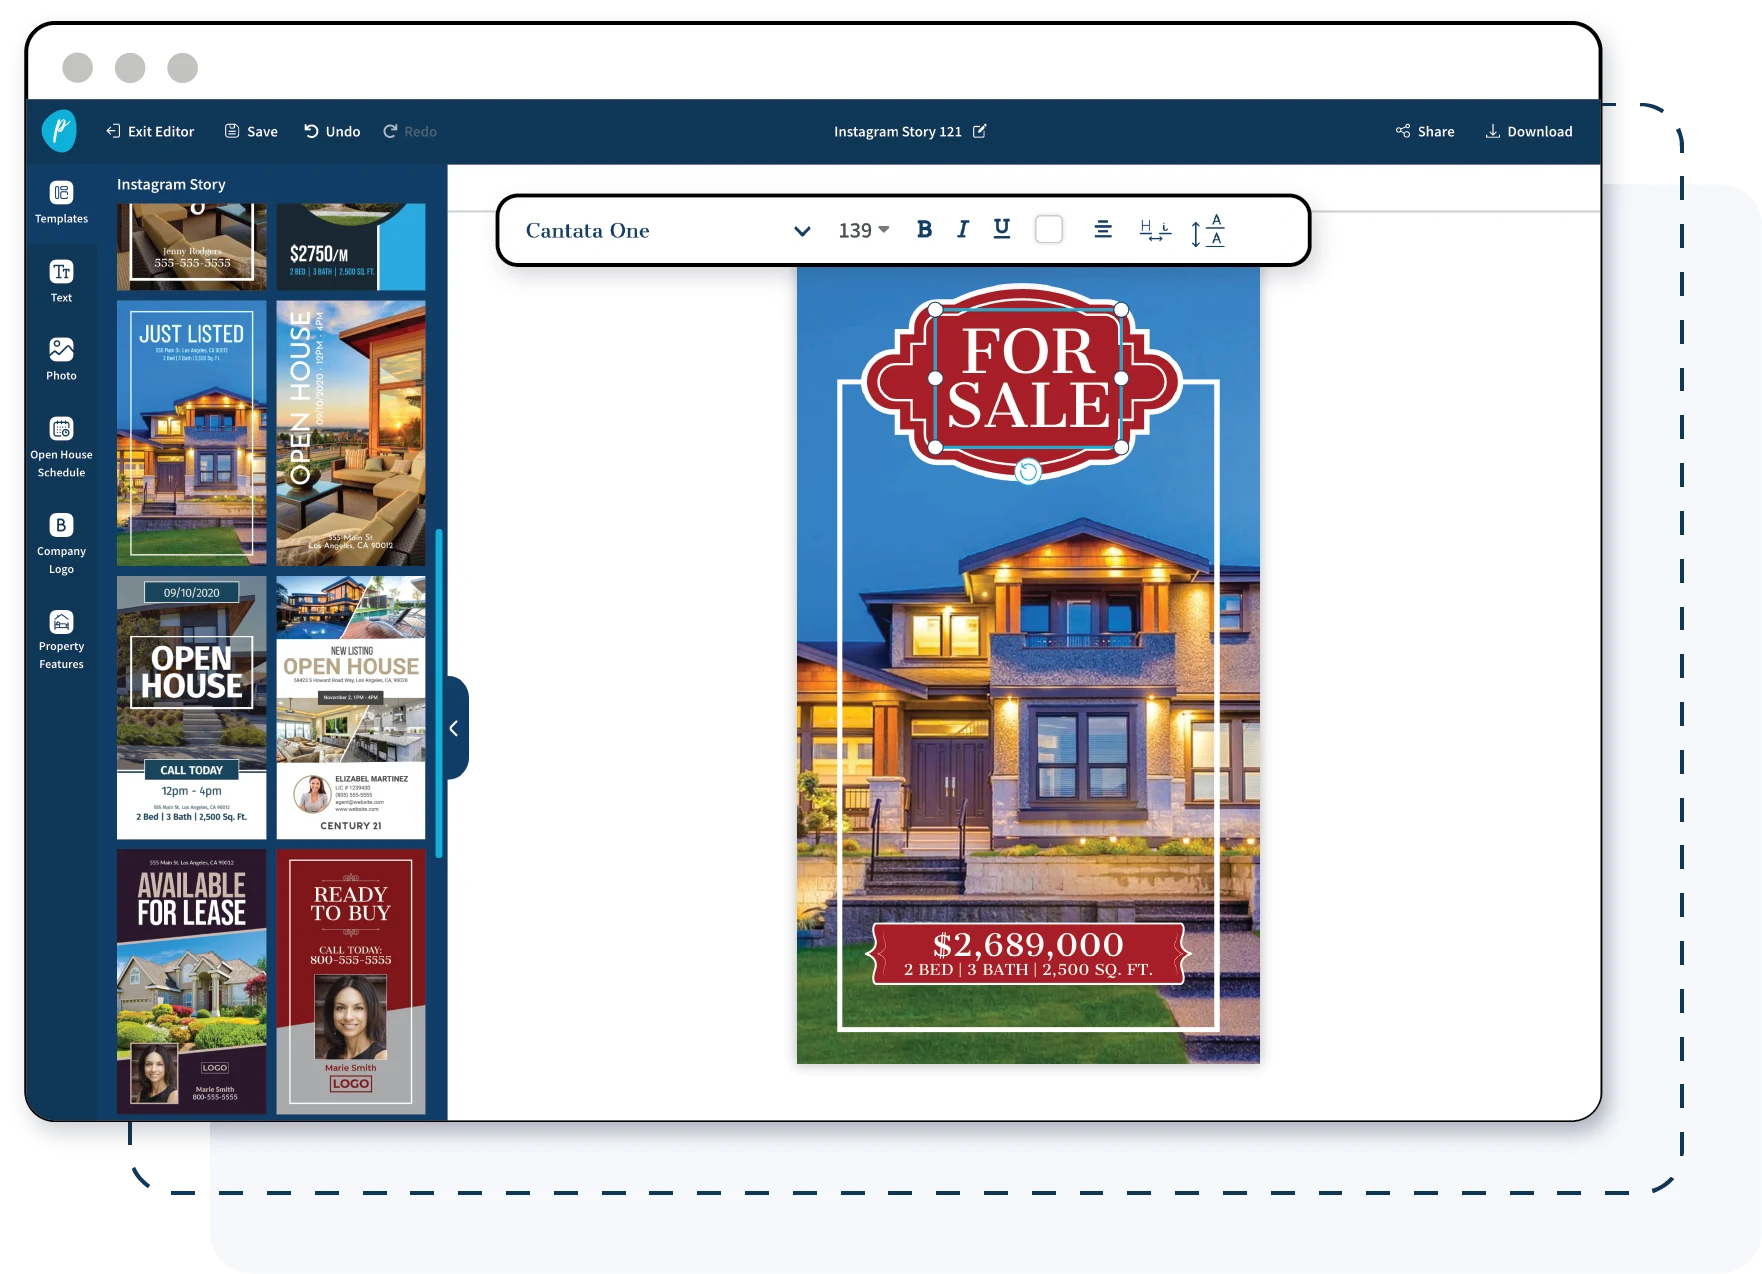Viewport: 1762px width, 1274px height.
Task: Select the AVAILABLE FOR LEASE template
Action: [192, 982]
